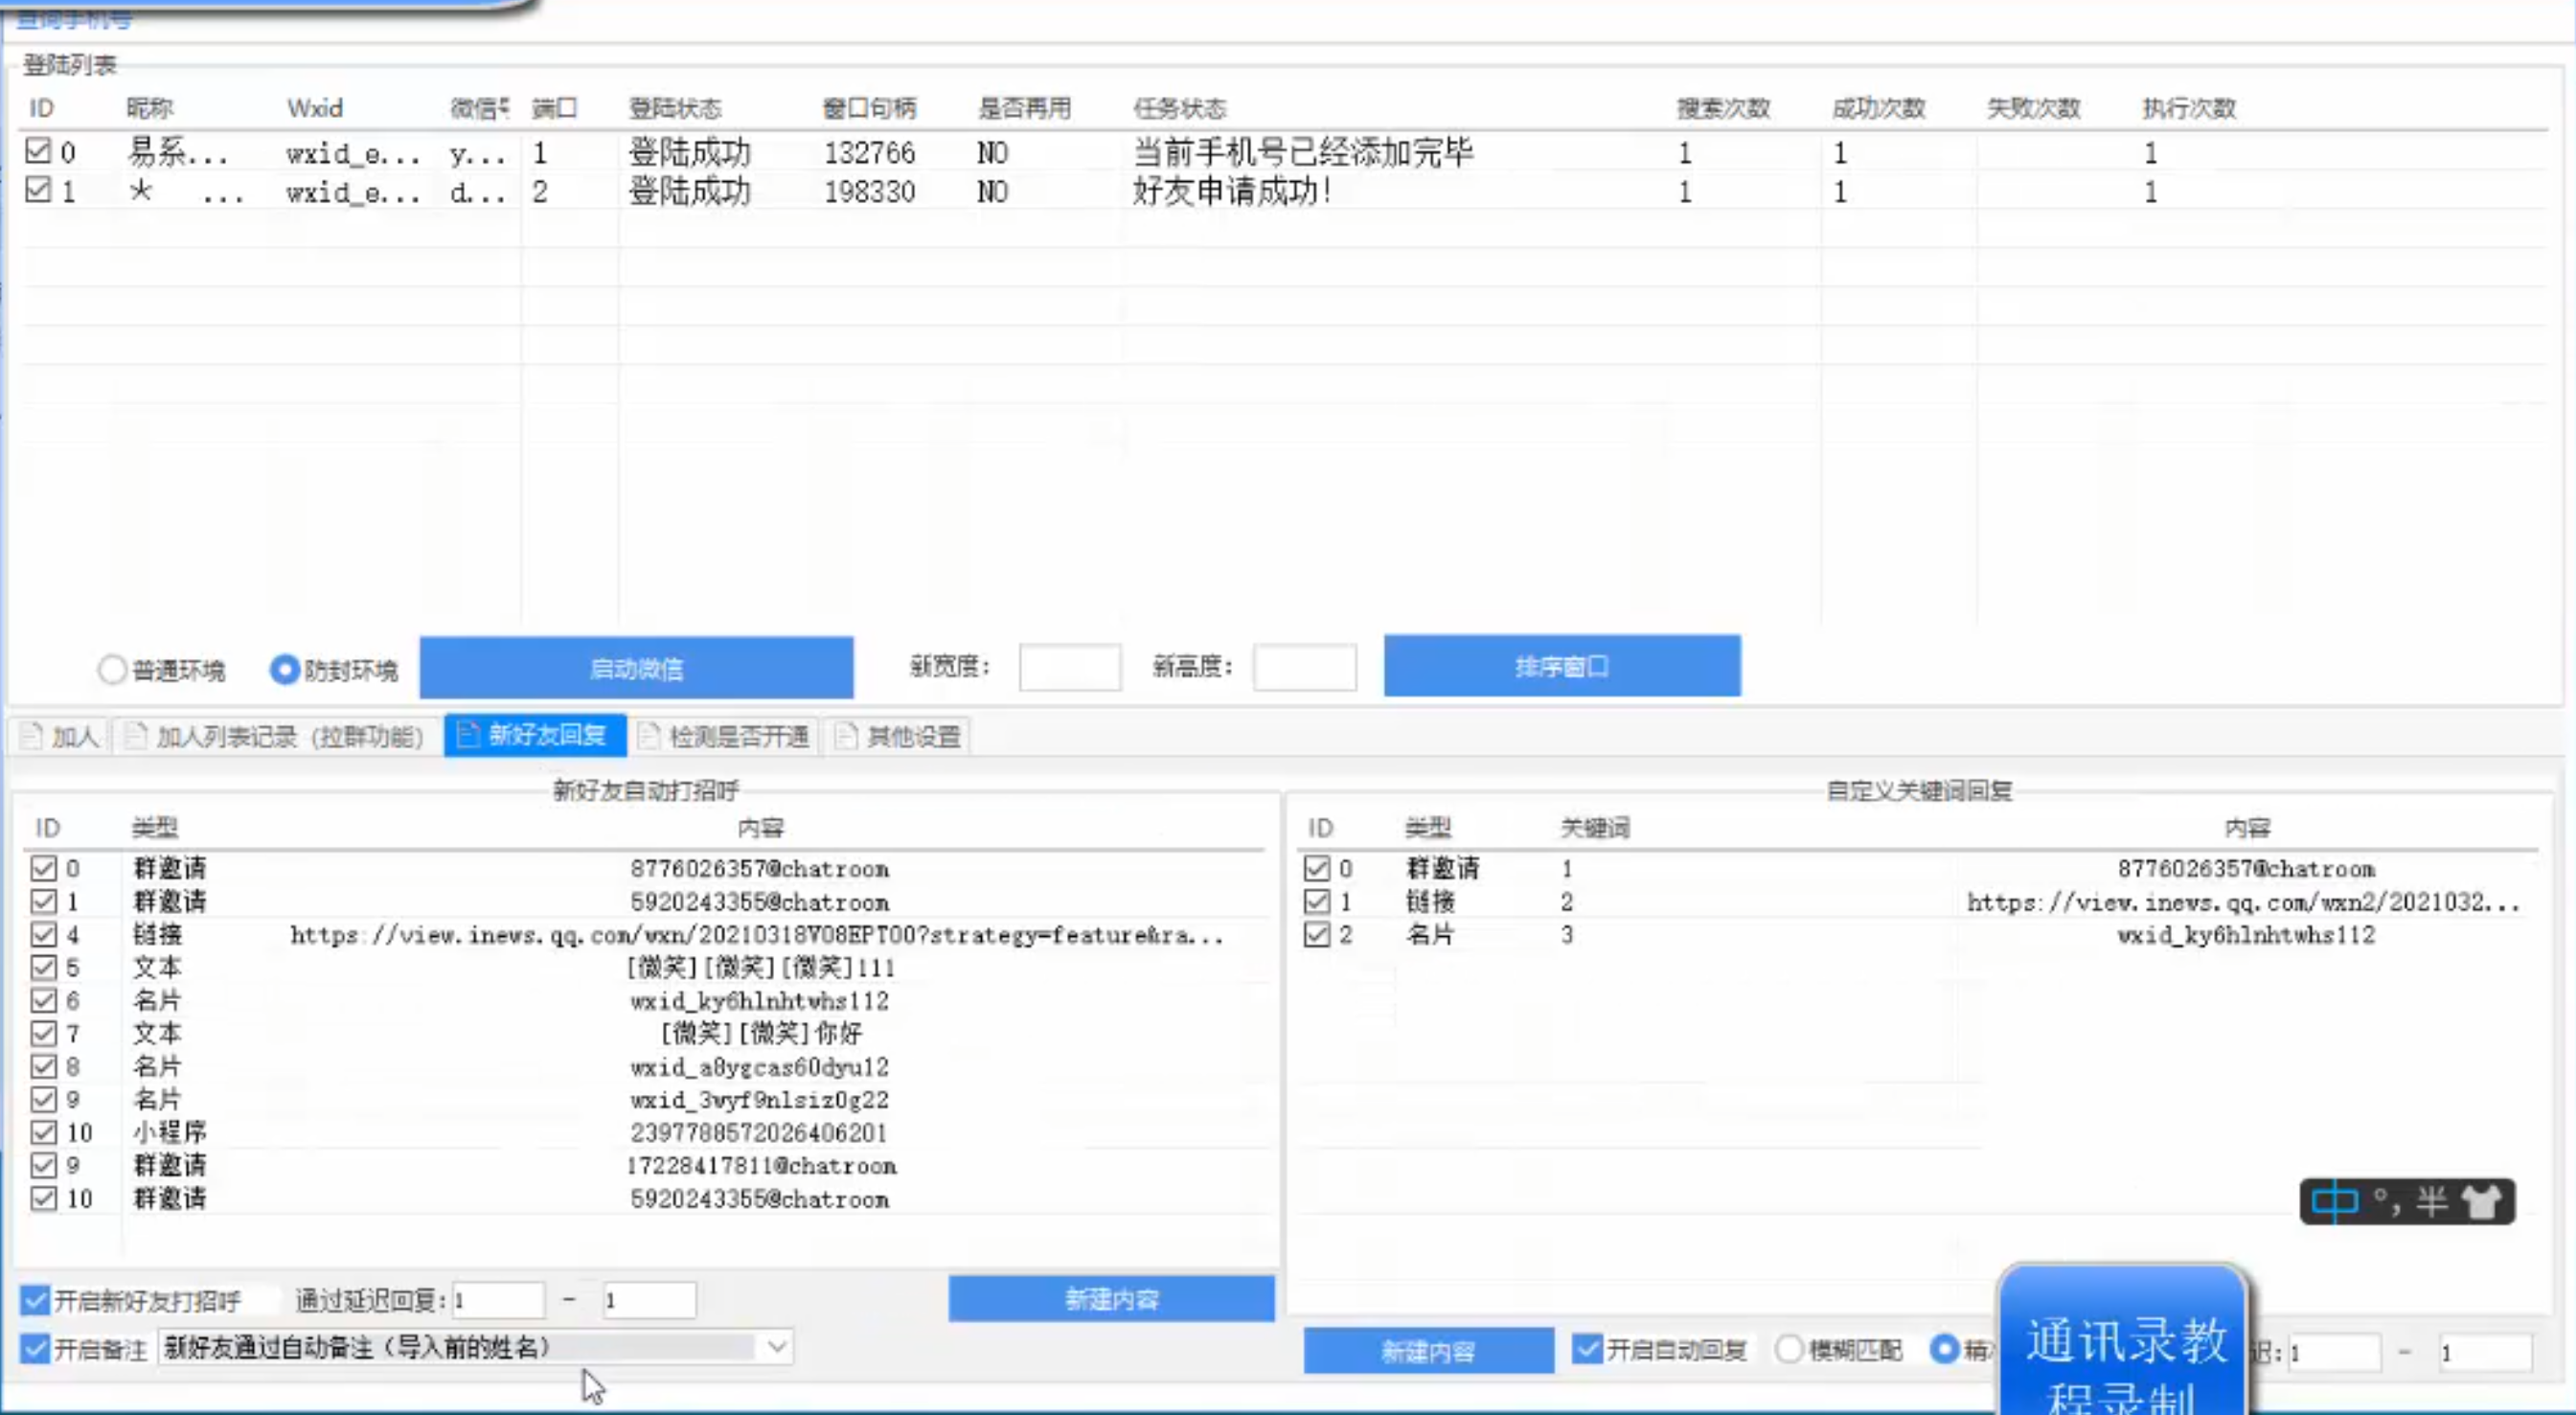2576x1415 pixels.
Task: Click the 启动微信 button
Action: point(636,668)
